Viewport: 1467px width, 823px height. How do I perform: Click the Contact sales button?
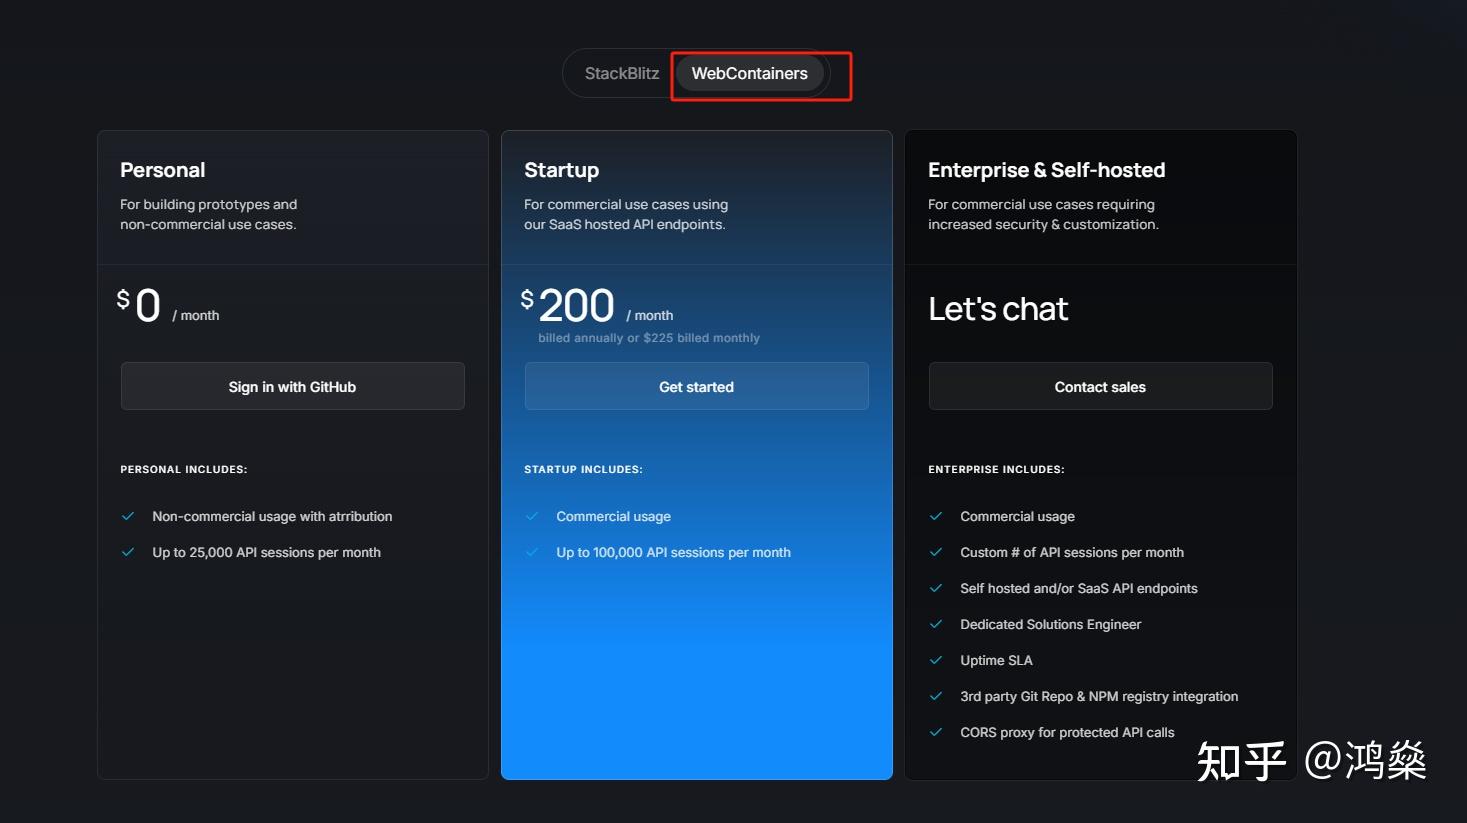(x=1100, y=387)
